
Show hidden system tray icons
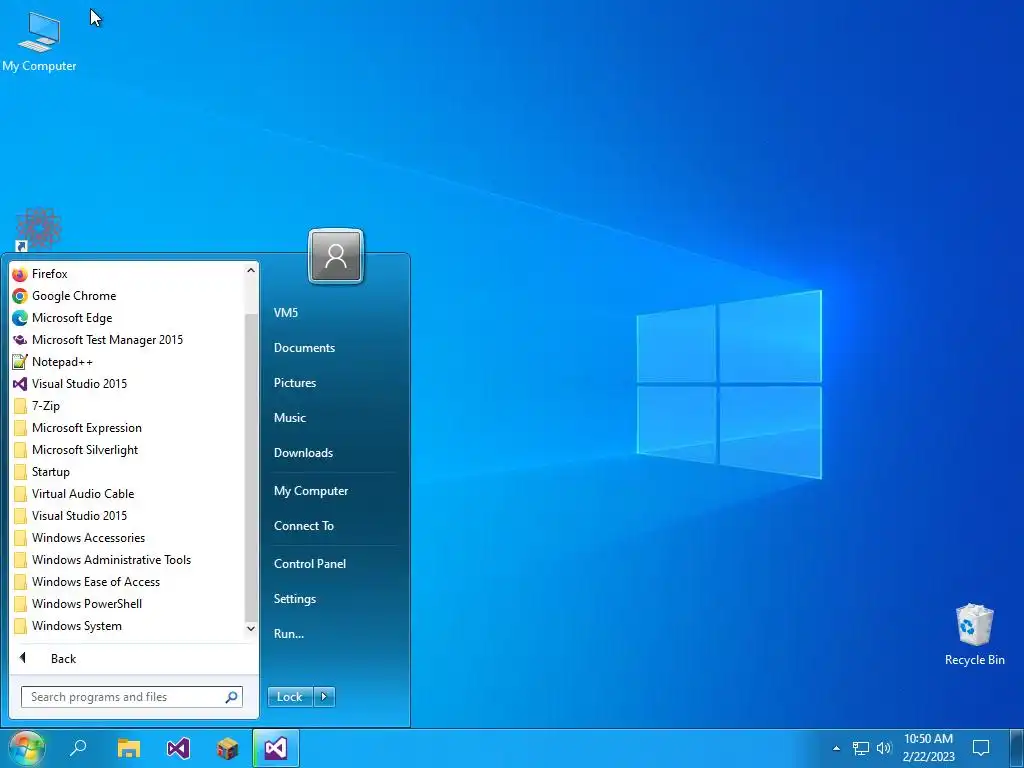(x=837, y=748)
